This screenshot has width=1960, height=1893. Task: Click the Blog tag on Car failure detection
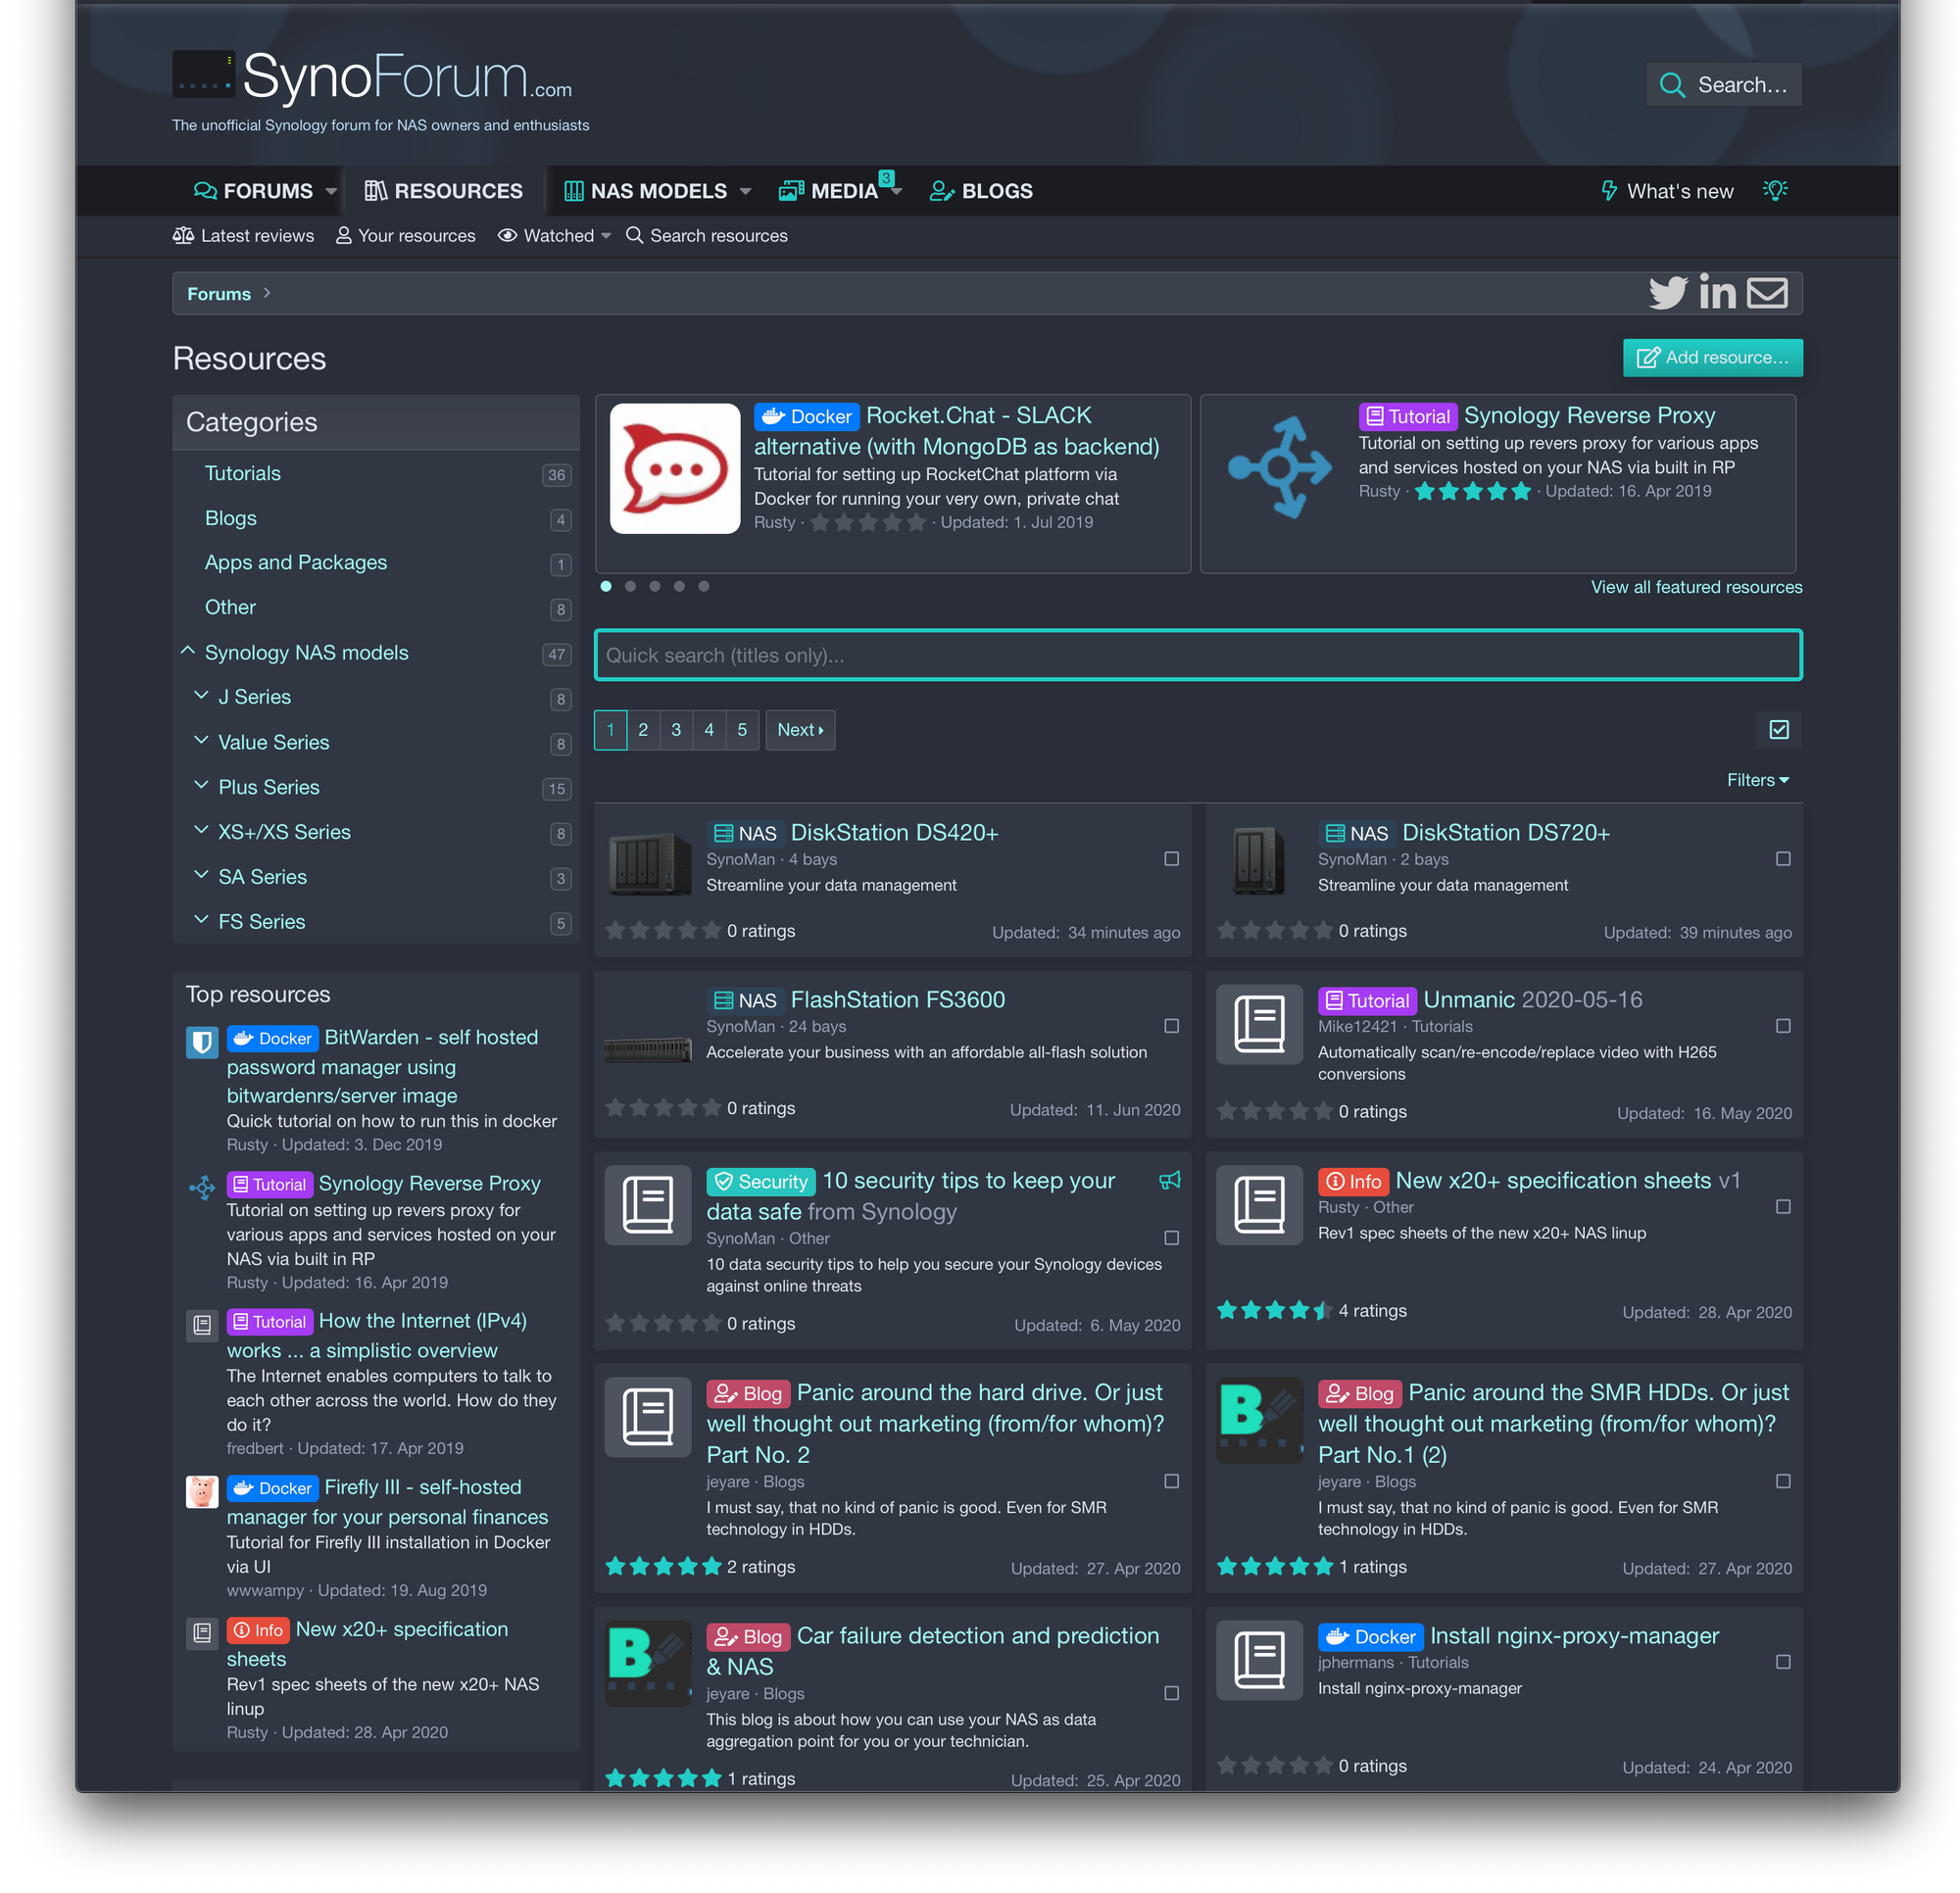pyautogui.click(x=748, y=1637)
